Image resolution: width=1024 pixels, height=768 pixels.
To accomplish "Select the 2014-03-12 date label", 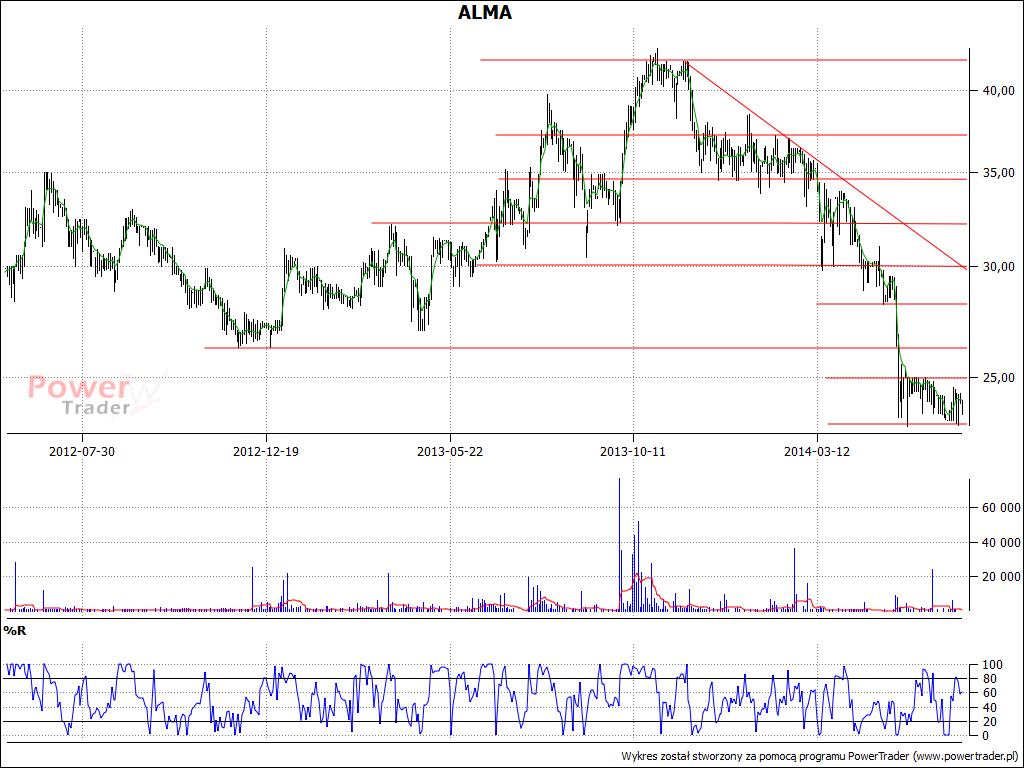I will coord(817,451).
